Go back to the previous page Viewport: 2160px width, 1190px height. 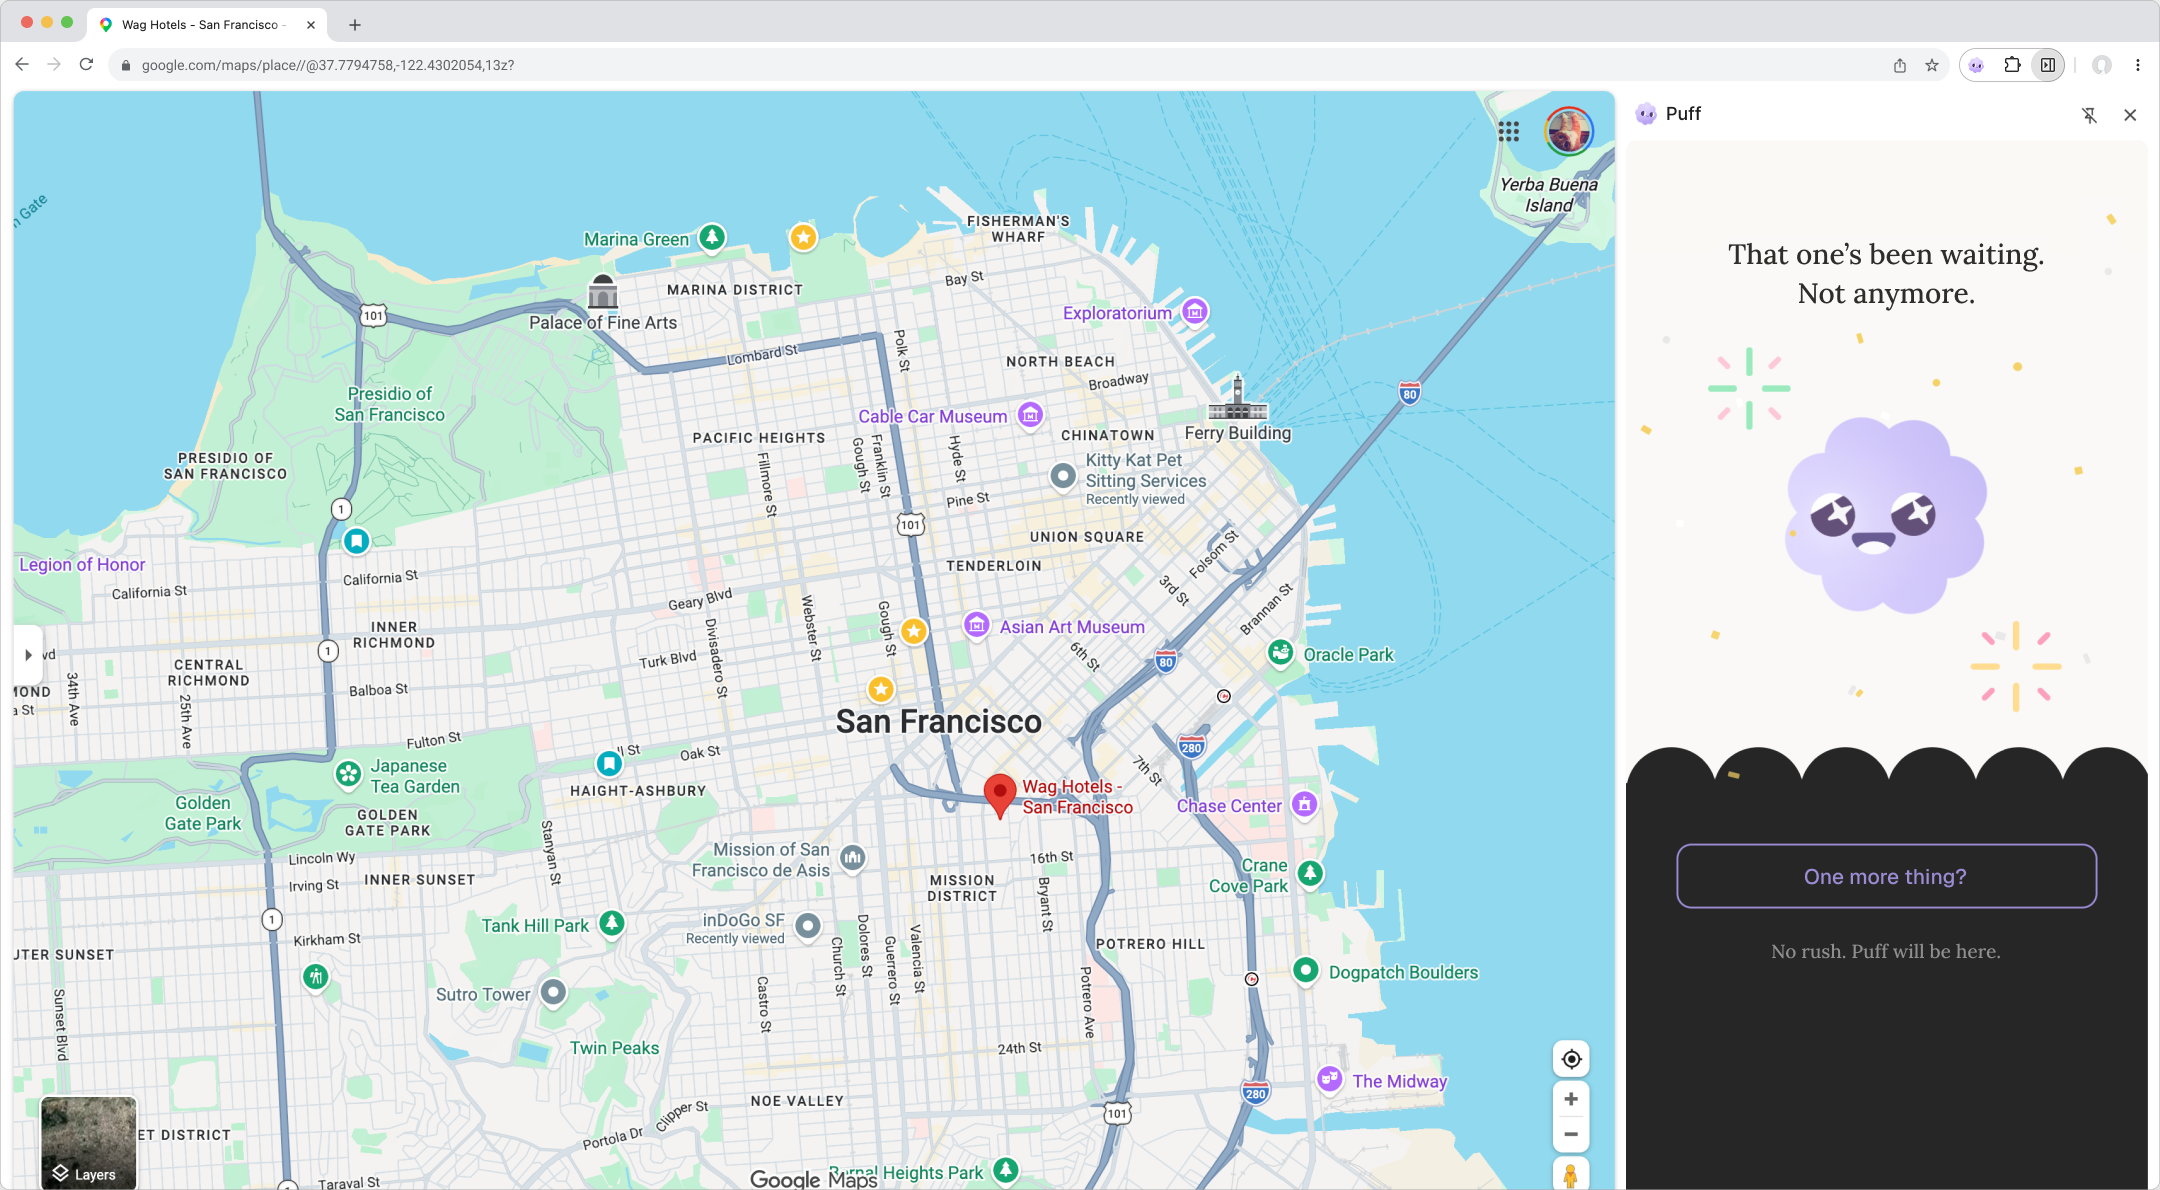pos(22,65)
